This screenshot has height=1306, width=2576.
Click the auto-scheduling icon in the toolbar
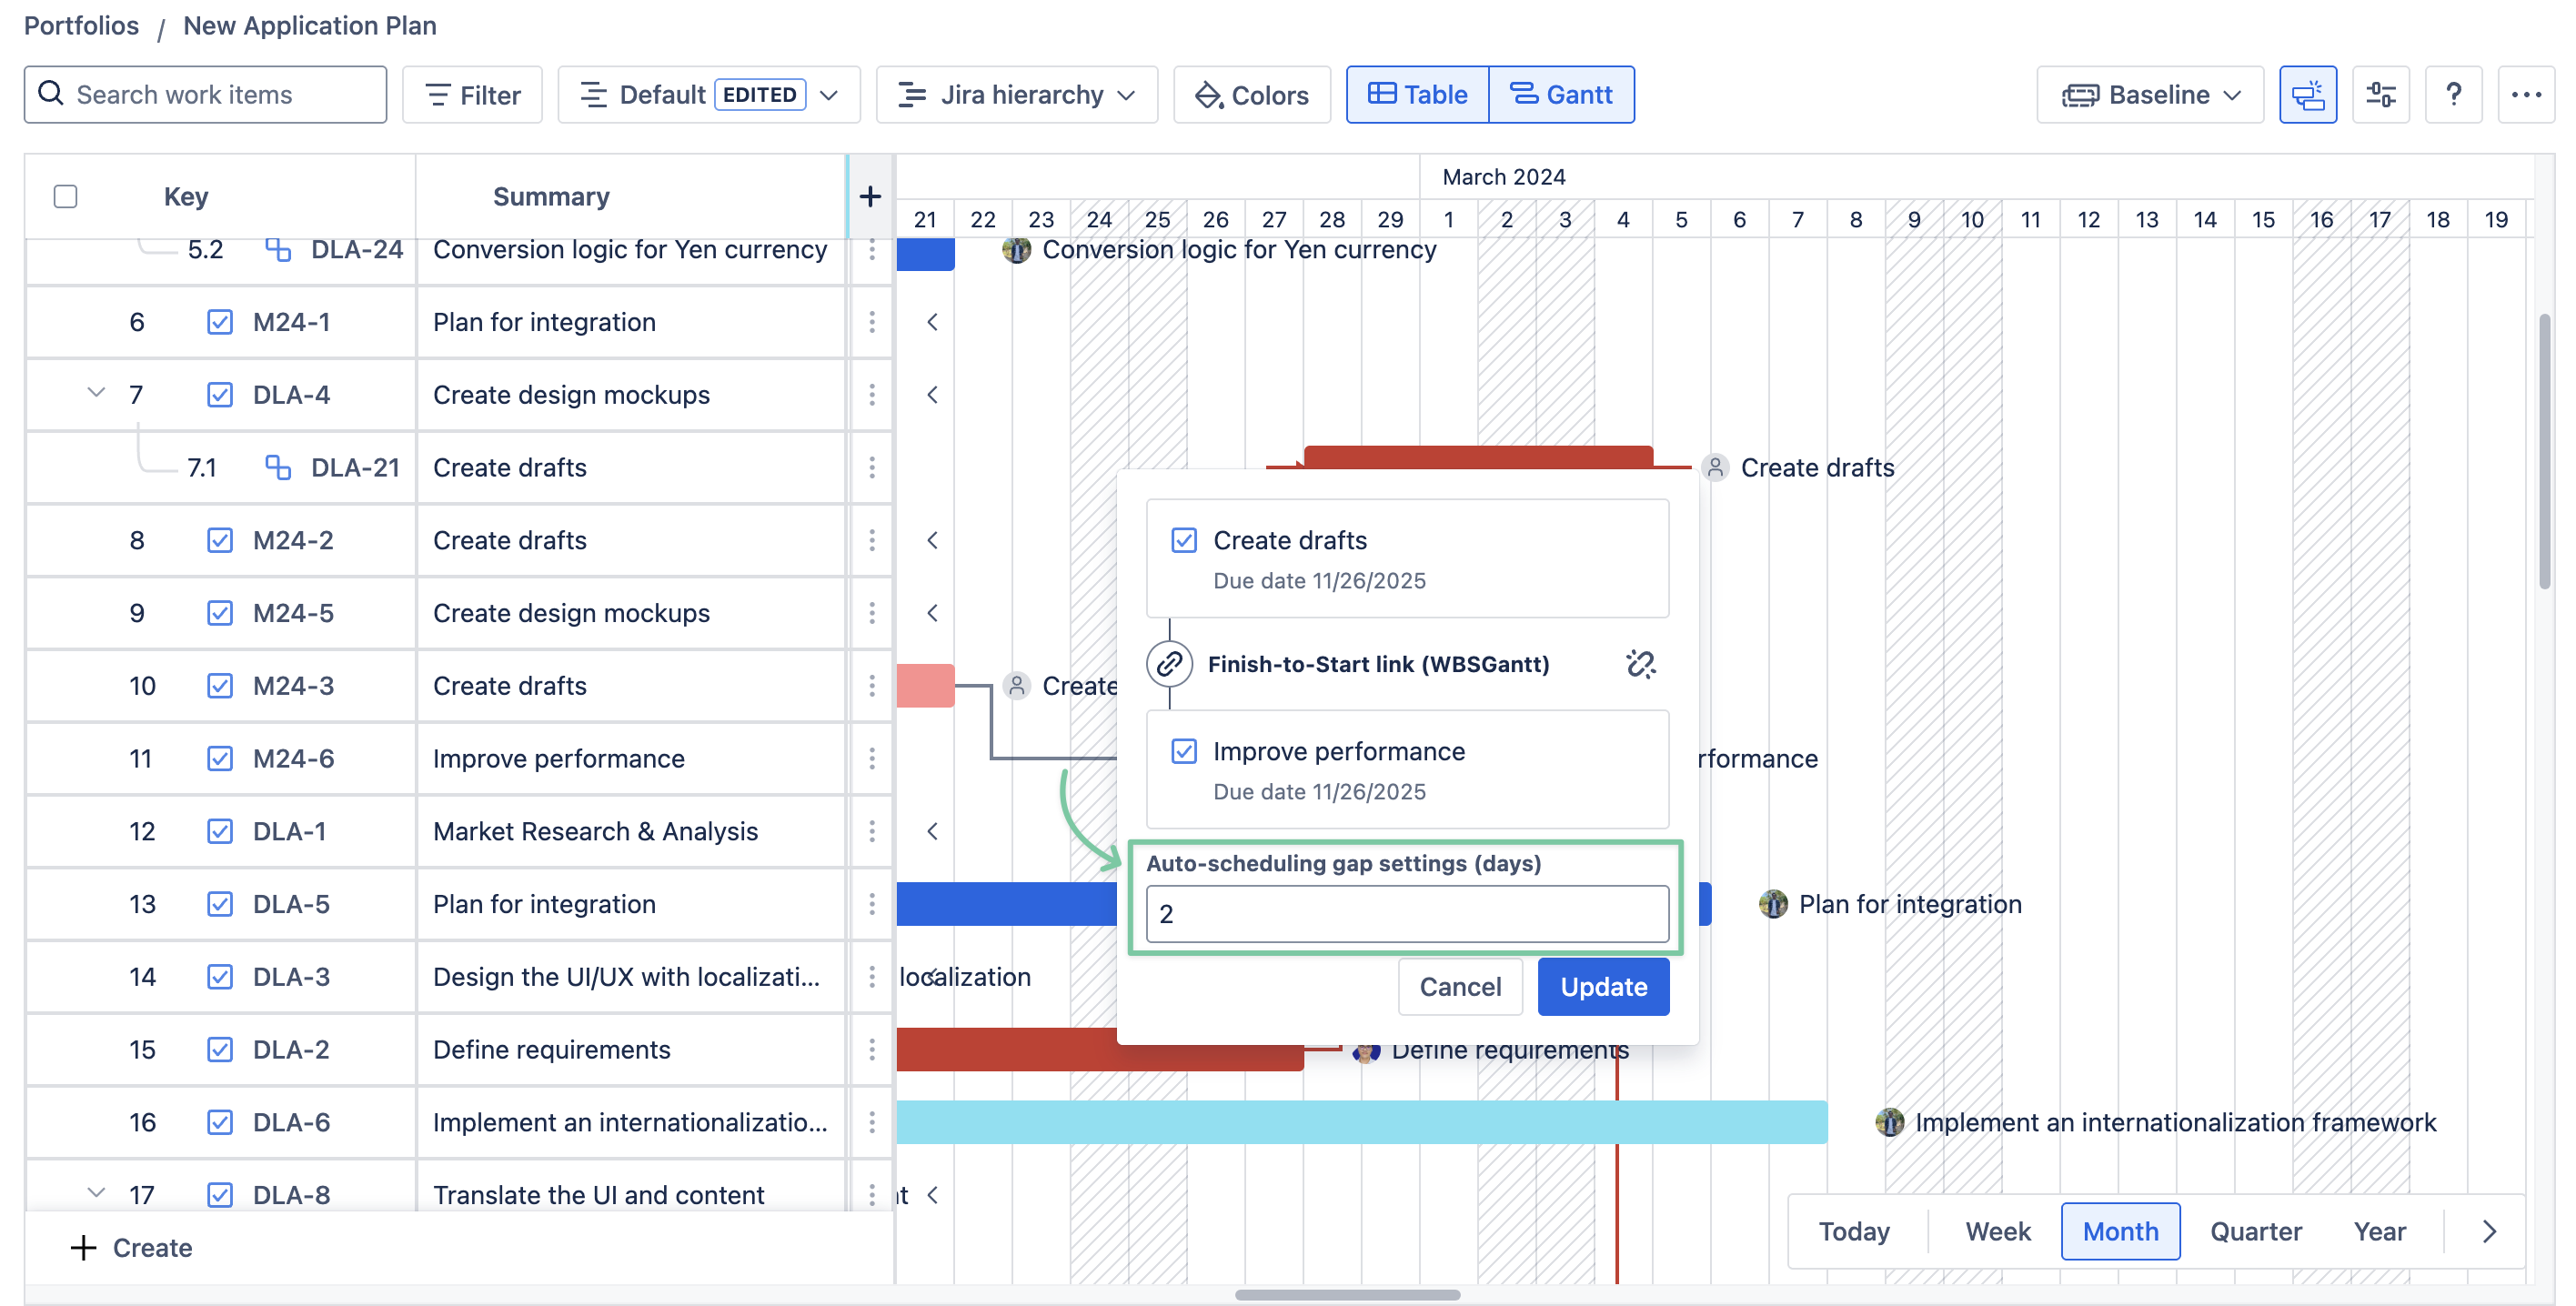(x=2307, y=95)
